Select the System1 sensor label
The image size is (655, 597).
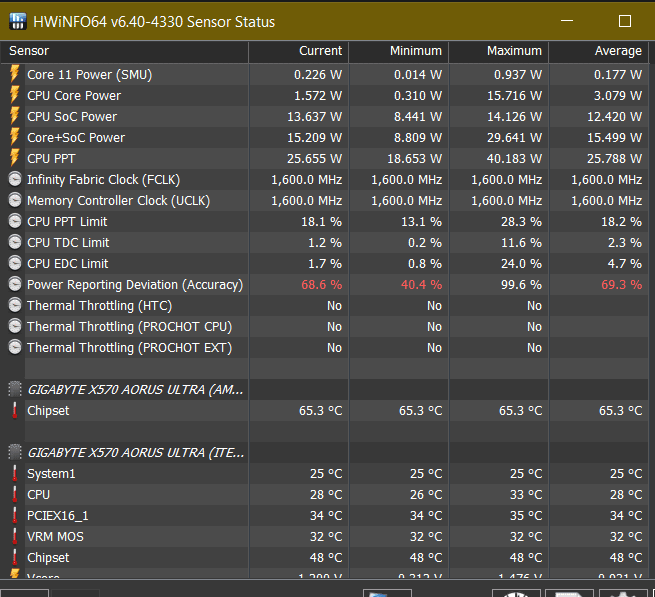[51, 474]
